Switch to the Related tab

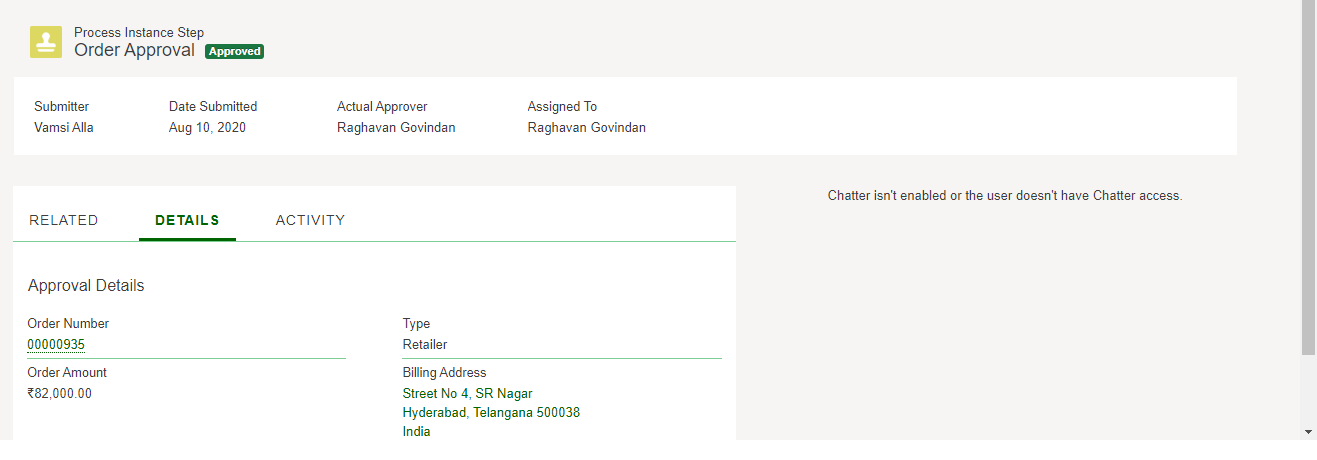click(x=64, y=220)
